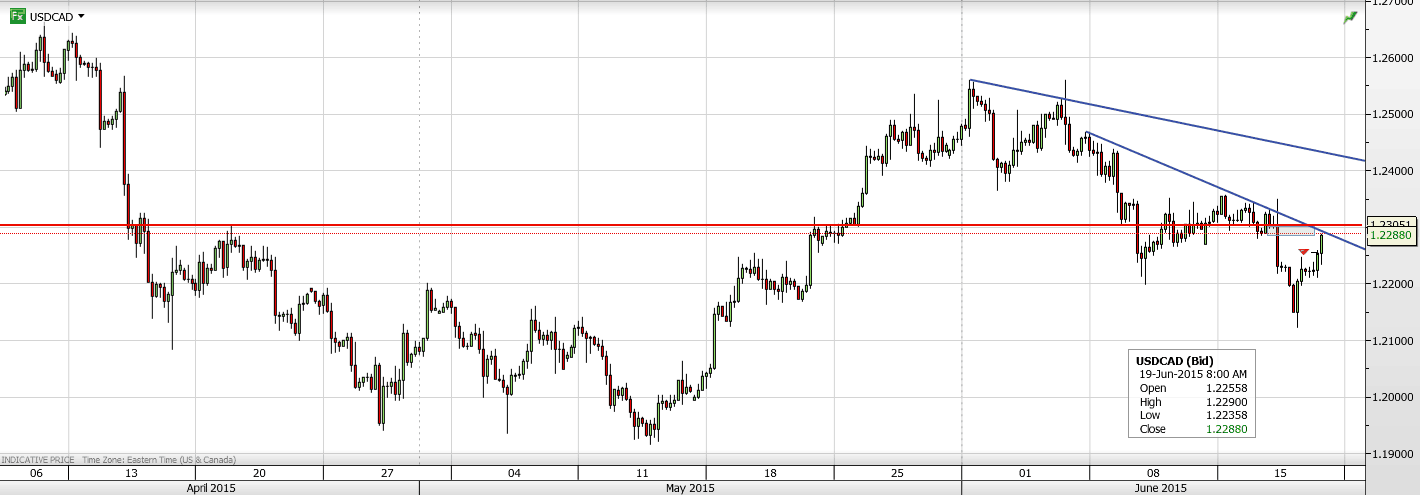Image resolution: width=1420 pixels, height=495 pixels.
Task: Click the 1.25000 price axis label
Action: click(1393, 115)
